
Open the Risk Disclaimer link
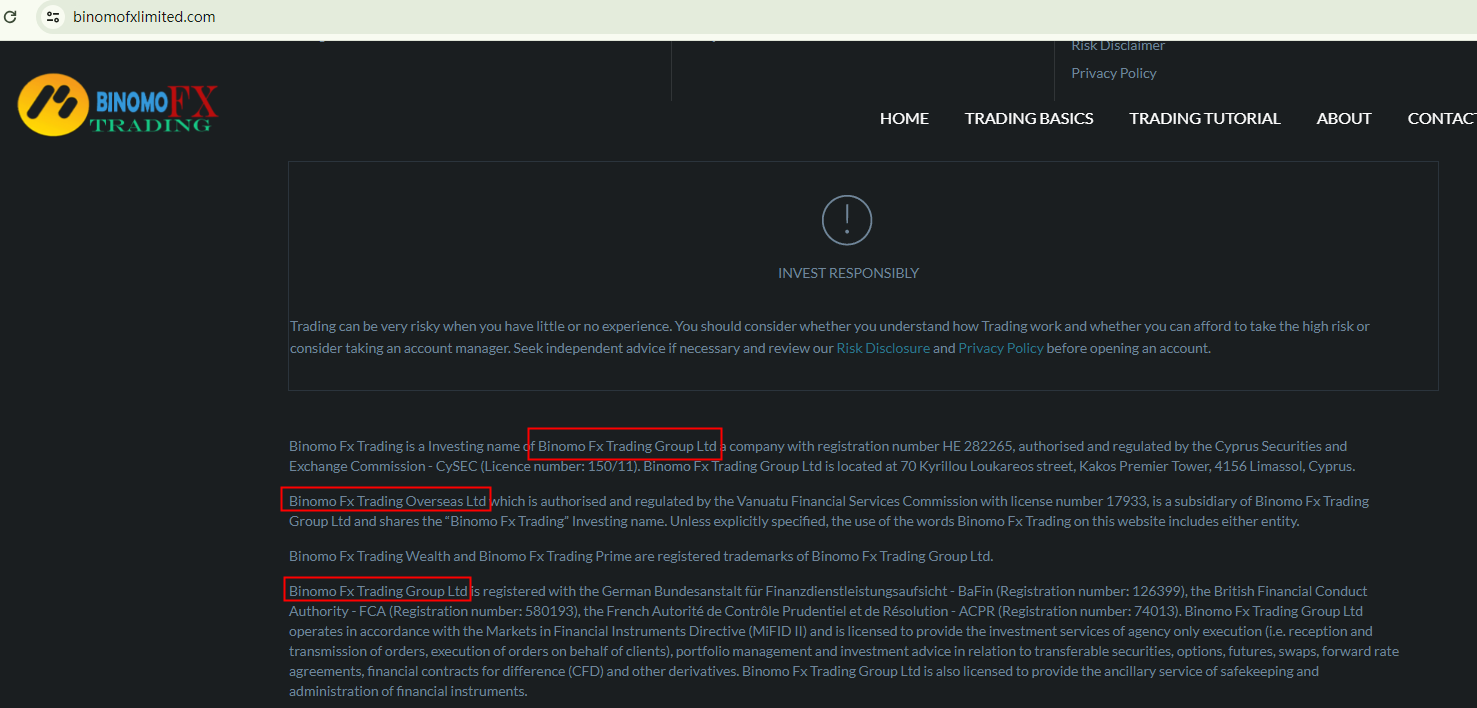pos(1117,46)
